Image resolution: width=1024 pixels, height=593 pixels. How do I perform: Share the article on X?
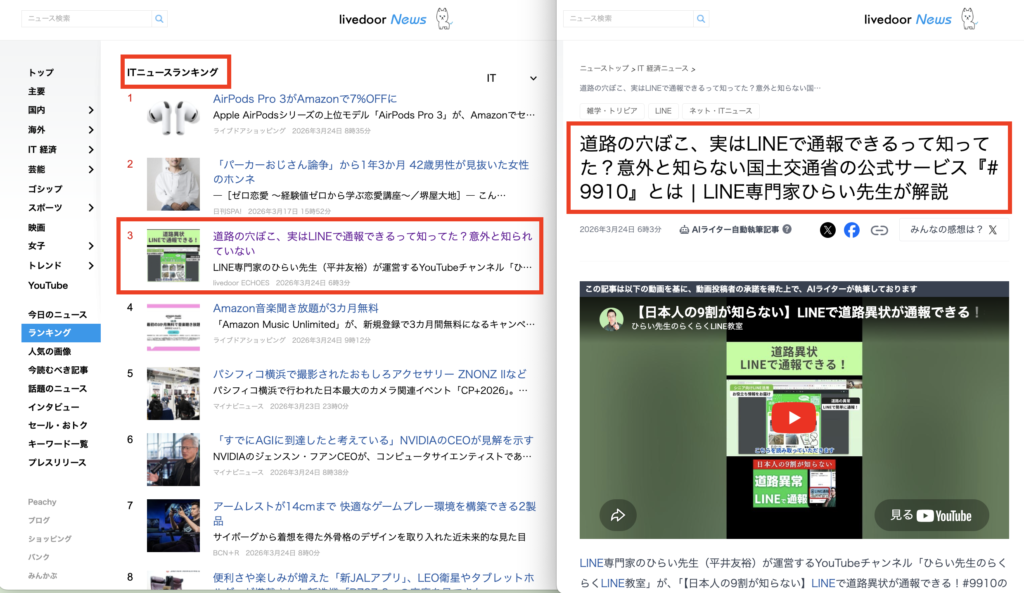click(827, 230)
